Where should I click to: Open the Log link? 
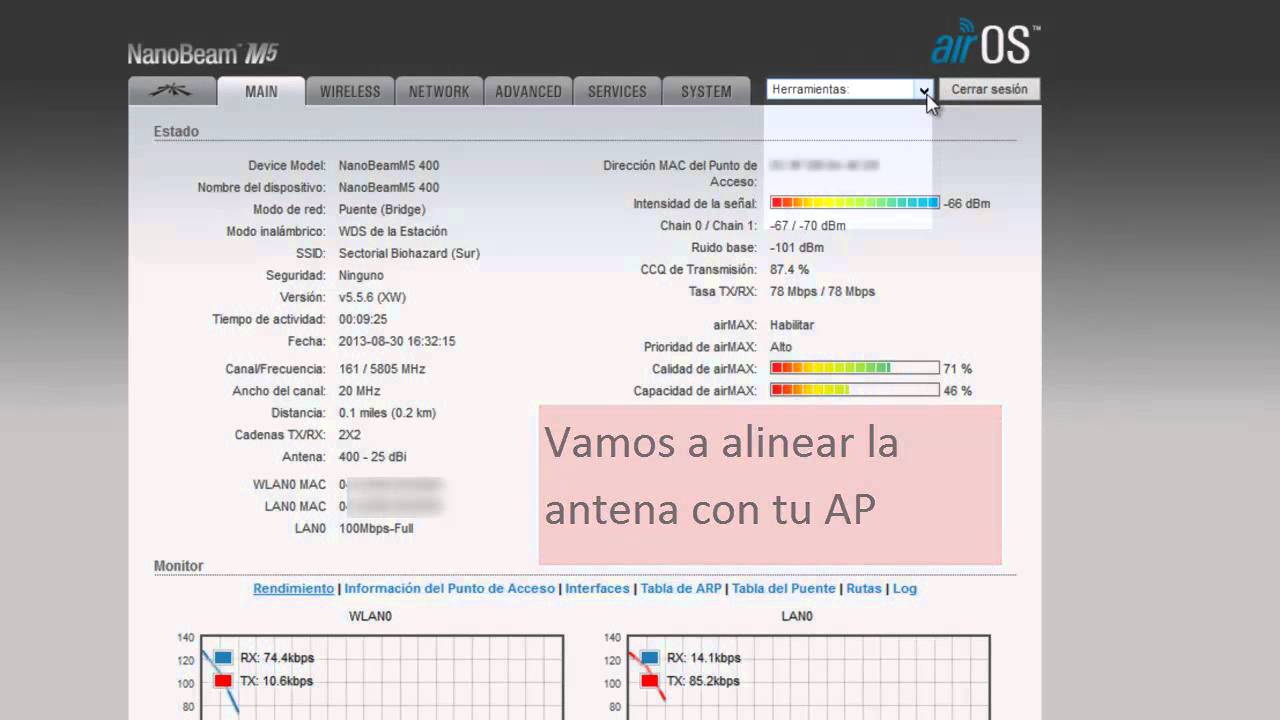905,589
